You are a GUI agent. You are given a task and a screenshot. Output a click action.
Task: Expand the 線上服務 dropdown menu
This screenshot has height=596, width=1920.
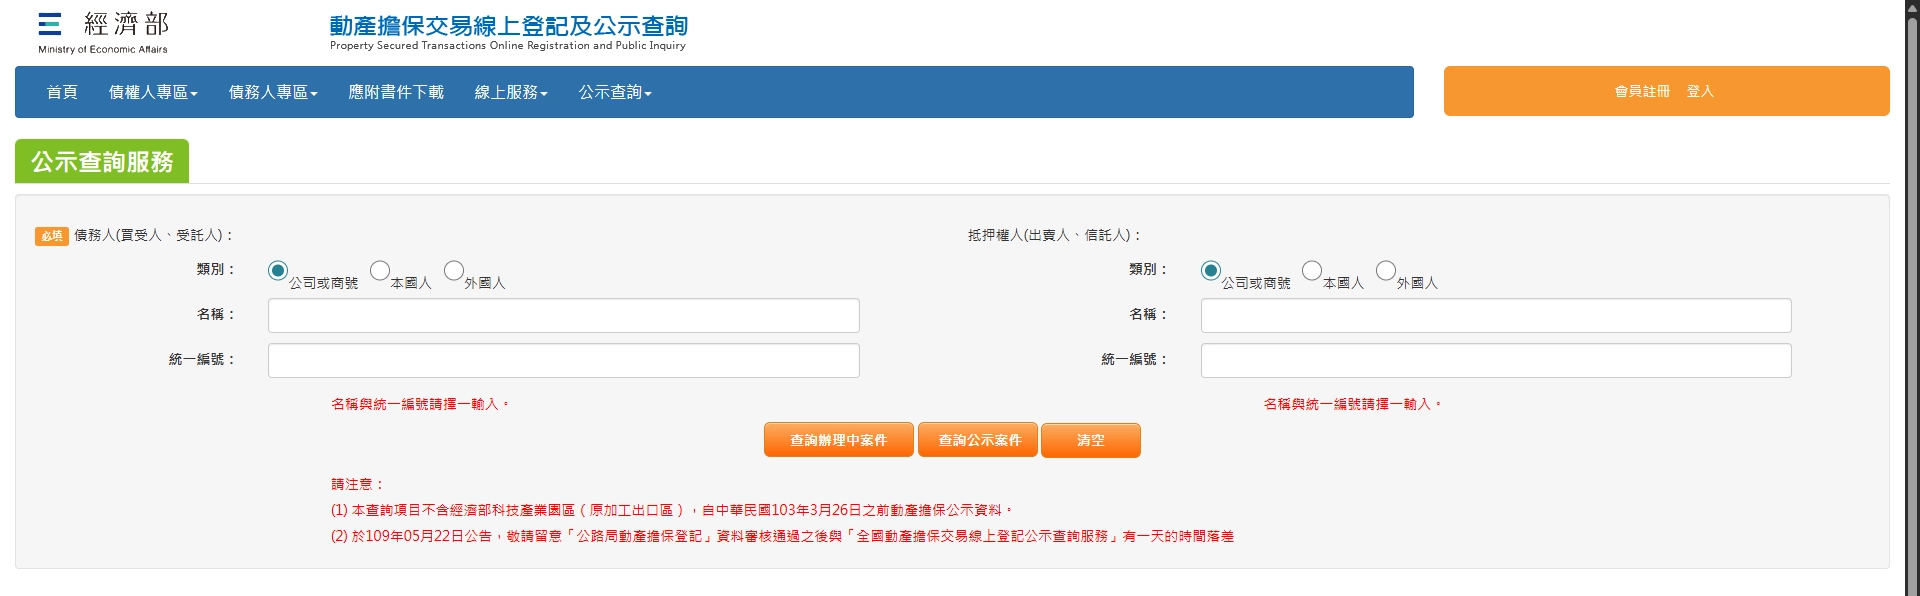pos(511,92)
